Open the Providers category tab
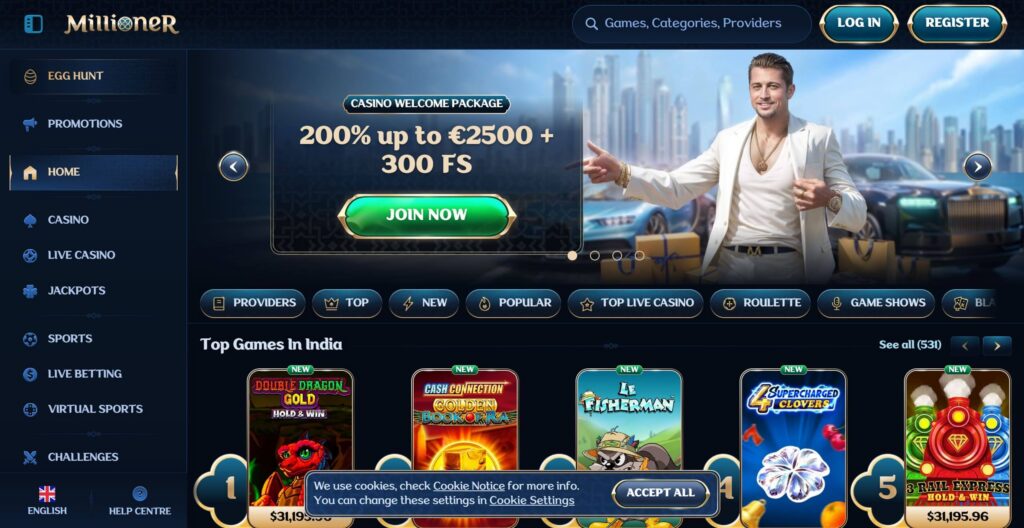This screenshot has width=1024, height=528. point(253,303)
